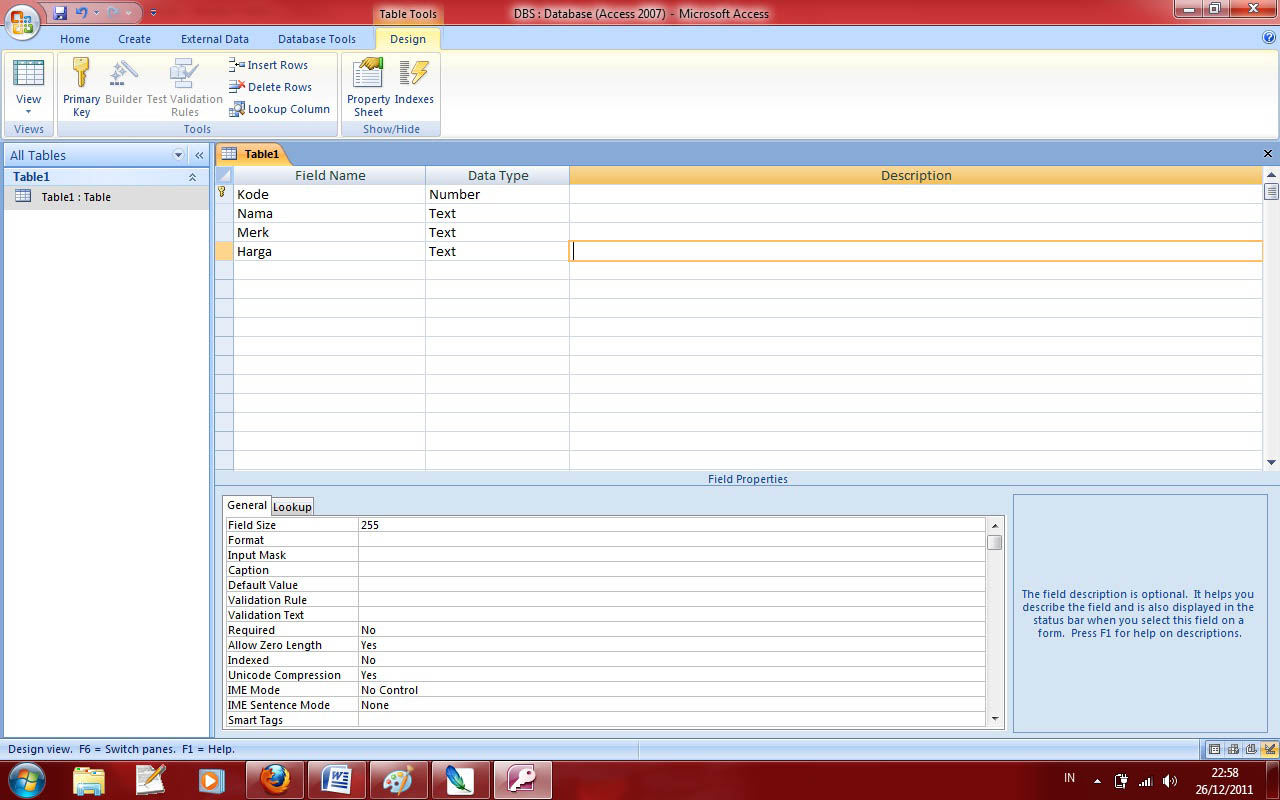
Task: Click Field Properties scroll down arrow
Action: 995,718
